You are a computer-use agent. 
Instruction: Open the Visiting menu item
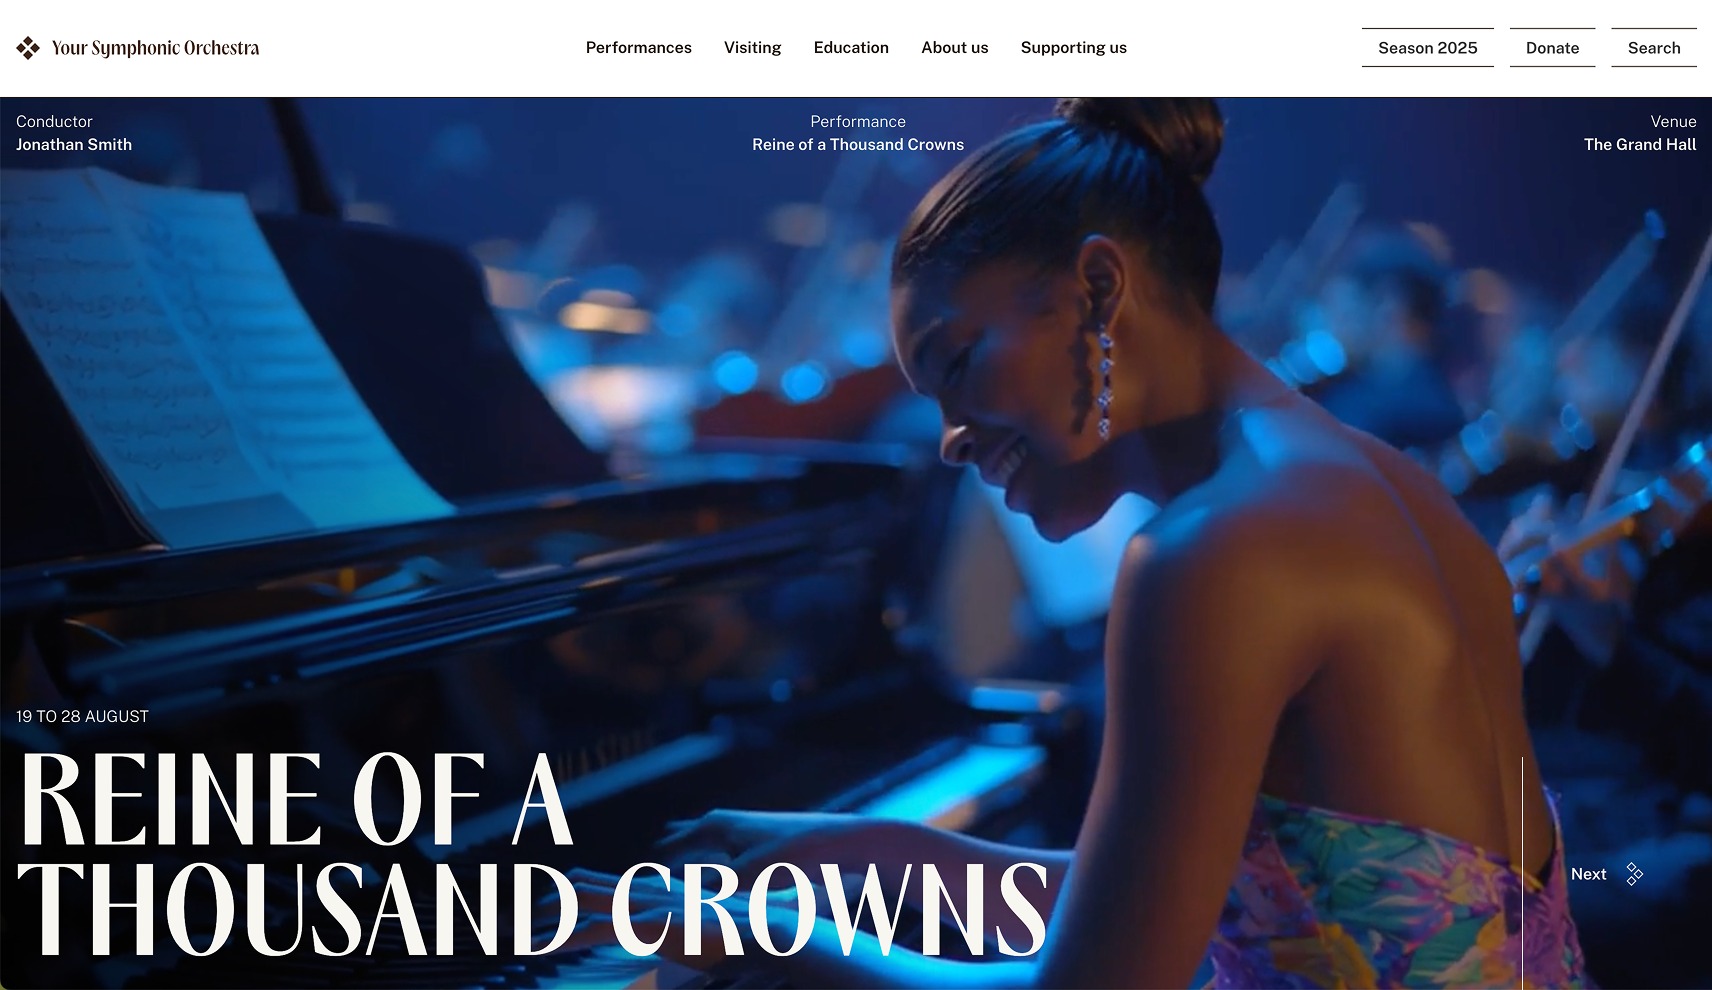pos(752,48)
